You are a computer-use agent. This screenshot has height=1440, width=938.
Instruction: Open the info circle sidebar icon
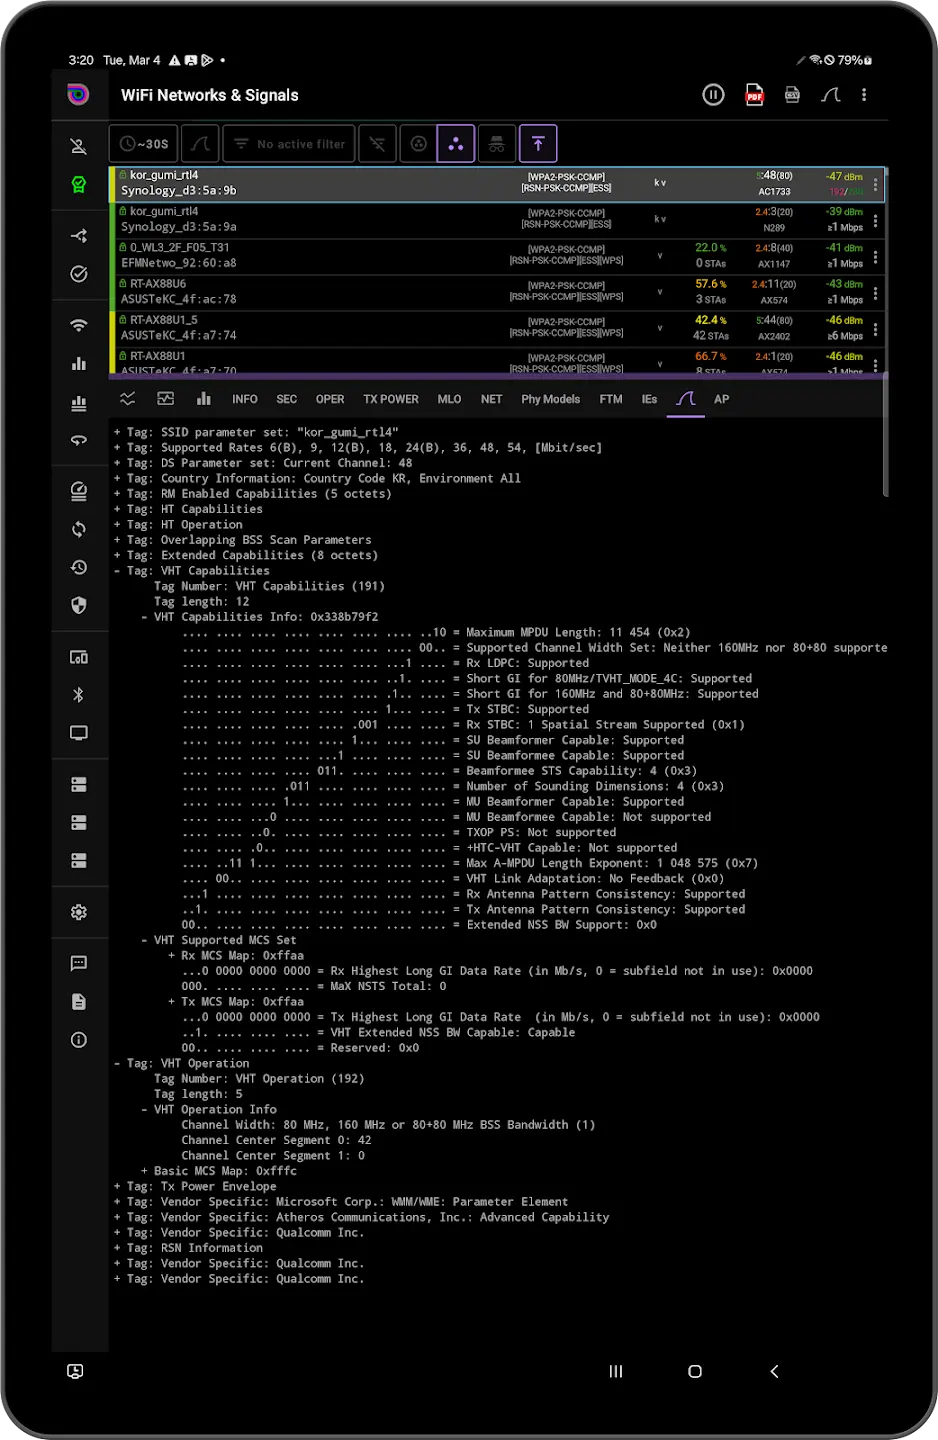point(79,1040)
